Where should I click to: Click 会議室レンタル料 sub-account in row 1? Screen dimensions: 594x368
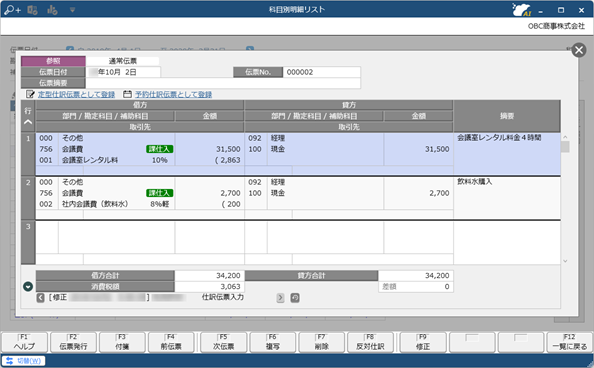90,160
